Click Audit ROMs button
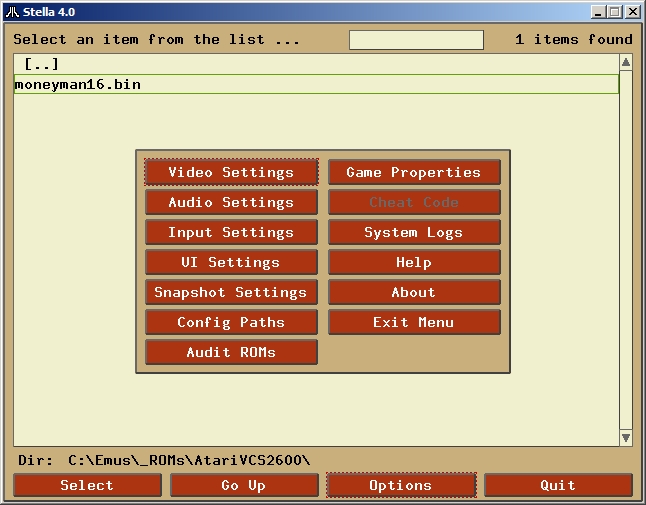This screenshot has width=646, height=505. [231, 352]
